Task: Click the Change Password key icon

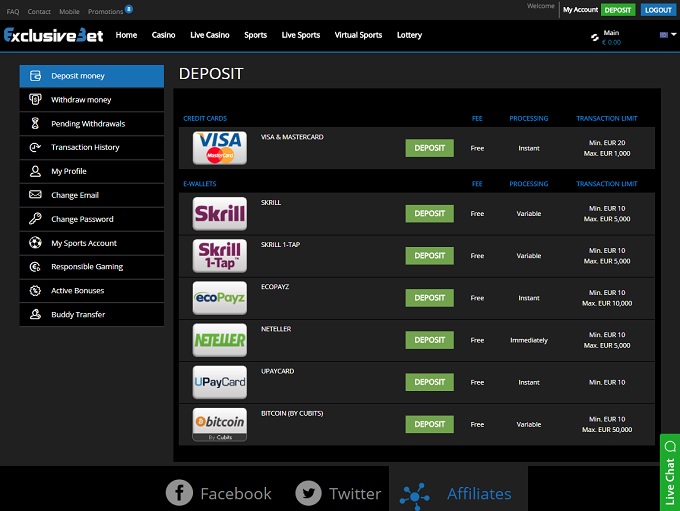Action: [x=35, y=219]
